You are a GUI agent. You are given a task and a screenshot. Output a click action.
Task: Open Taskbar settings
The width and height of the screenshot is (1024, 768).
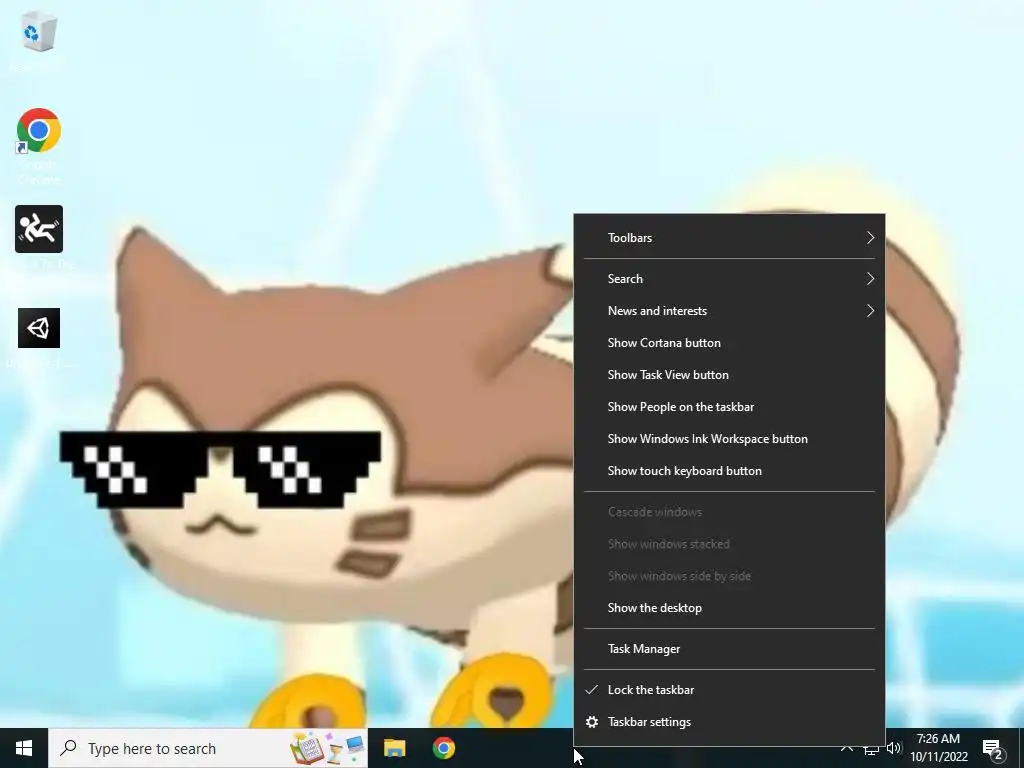[729, 722]
